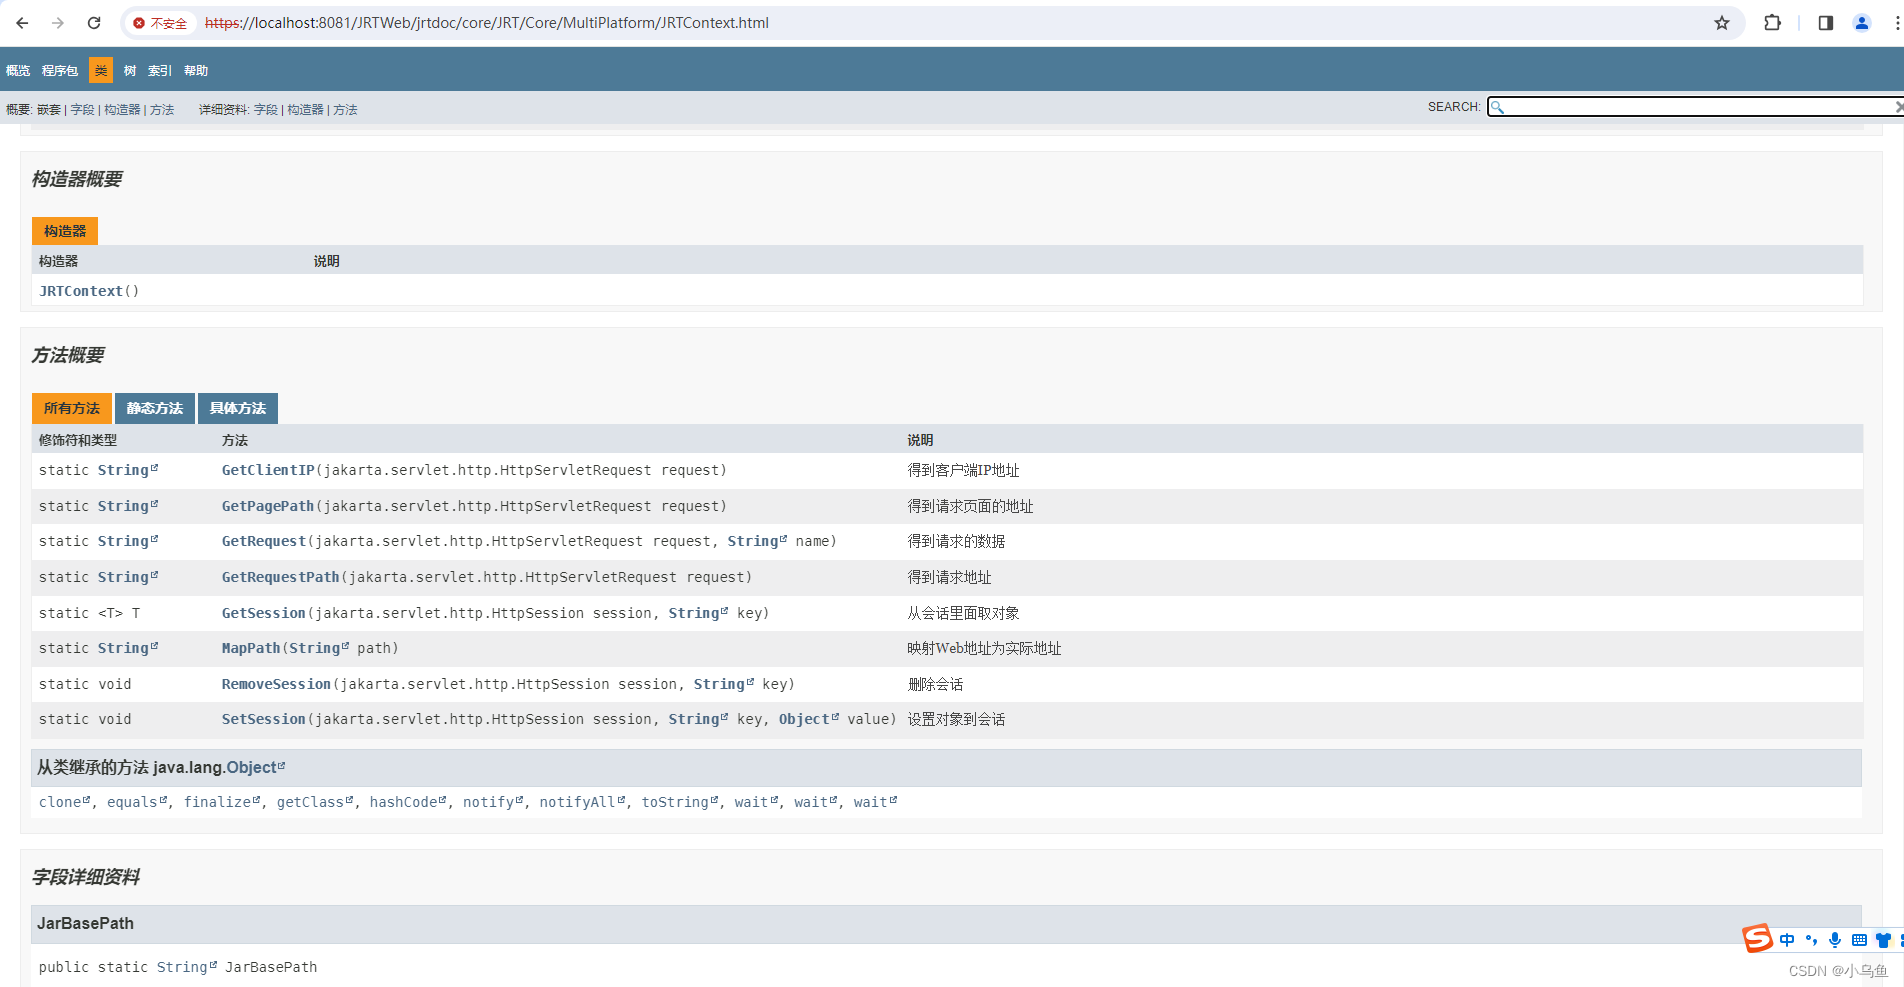
Task: Open browser profile avatar
Action: click(1862, 23)
